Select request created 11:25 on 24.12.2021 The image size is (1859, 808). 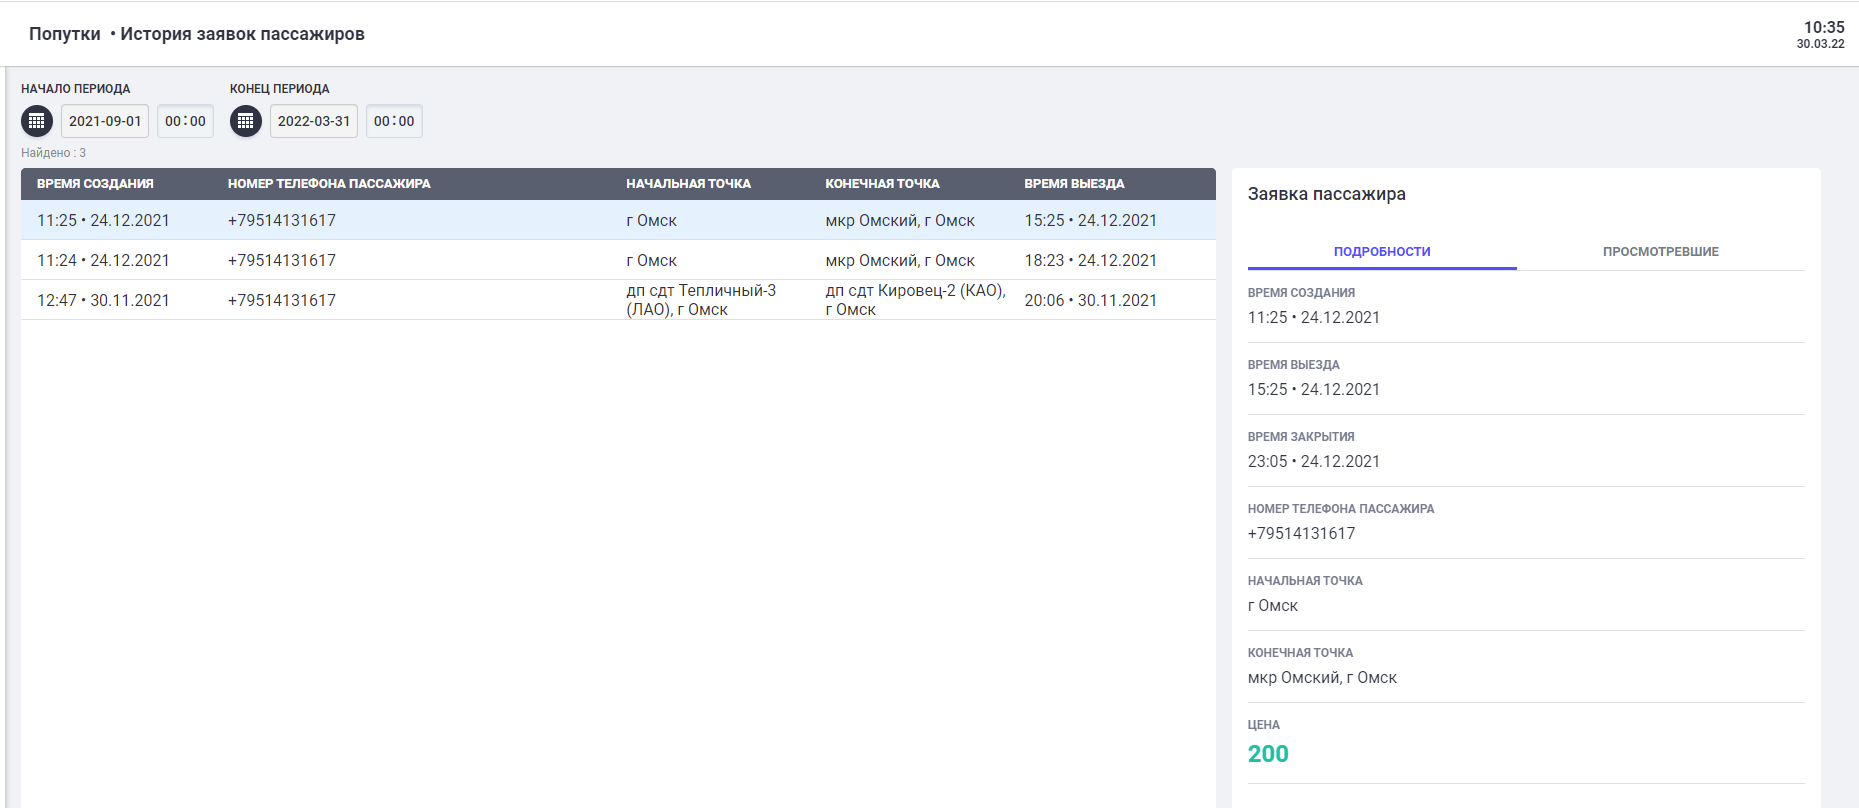tap(103, 220)
